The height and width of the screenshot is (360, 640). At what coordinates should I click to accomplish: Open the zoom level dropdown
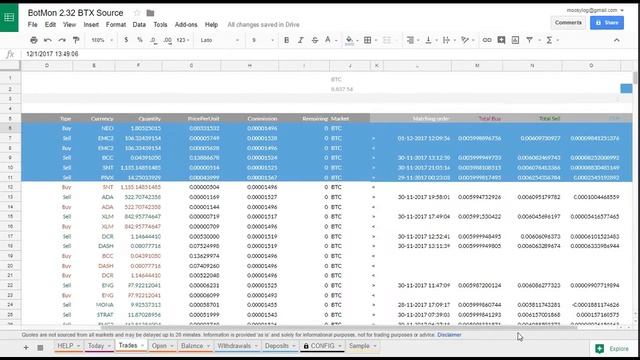(x=102, y=40)
